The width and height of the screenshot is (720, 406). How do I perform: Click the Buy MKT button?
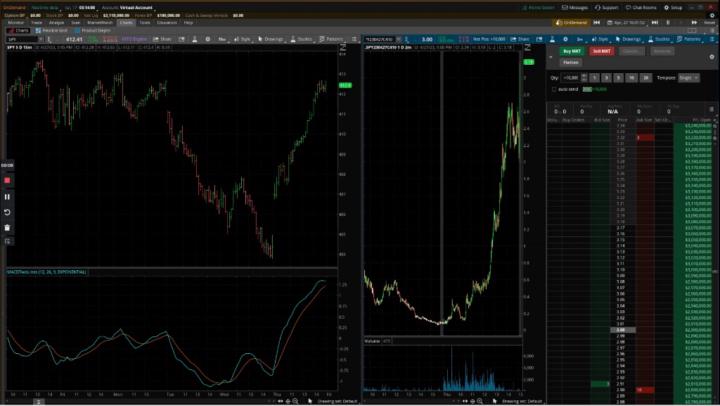tap(571, 50)
